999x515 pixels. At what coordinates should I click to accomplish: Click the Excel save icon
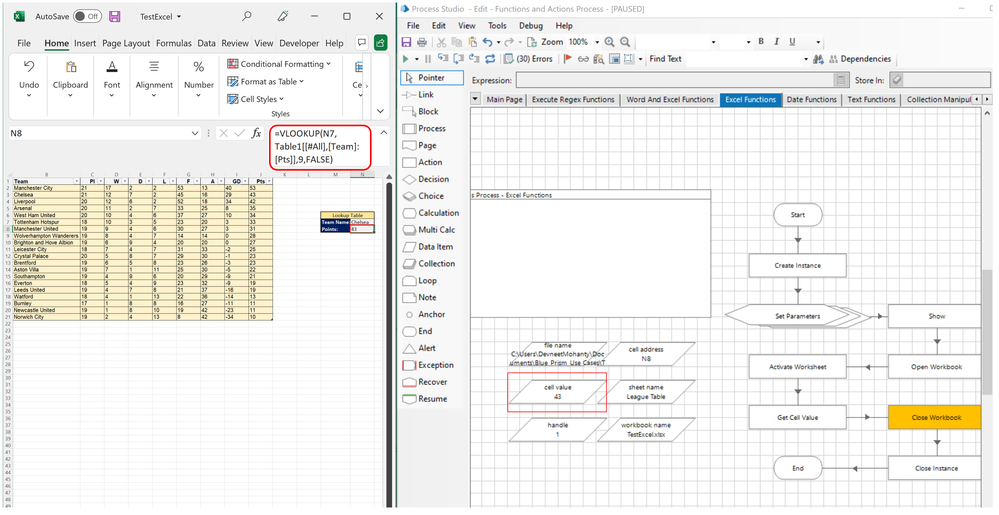click(x=115, y=17)
